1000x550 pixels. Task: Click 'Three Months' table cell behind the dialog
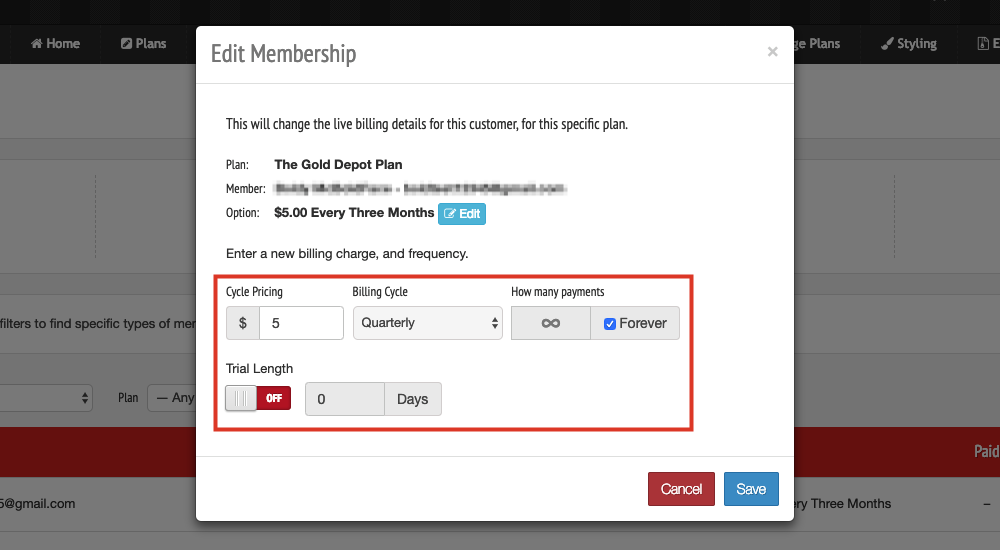pos(842,503)
